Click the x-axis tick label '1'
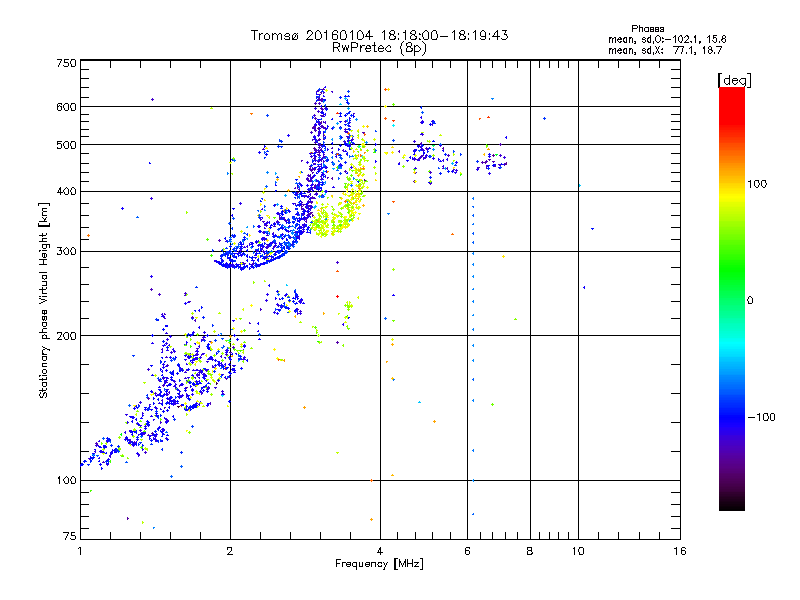 [80, 551]
